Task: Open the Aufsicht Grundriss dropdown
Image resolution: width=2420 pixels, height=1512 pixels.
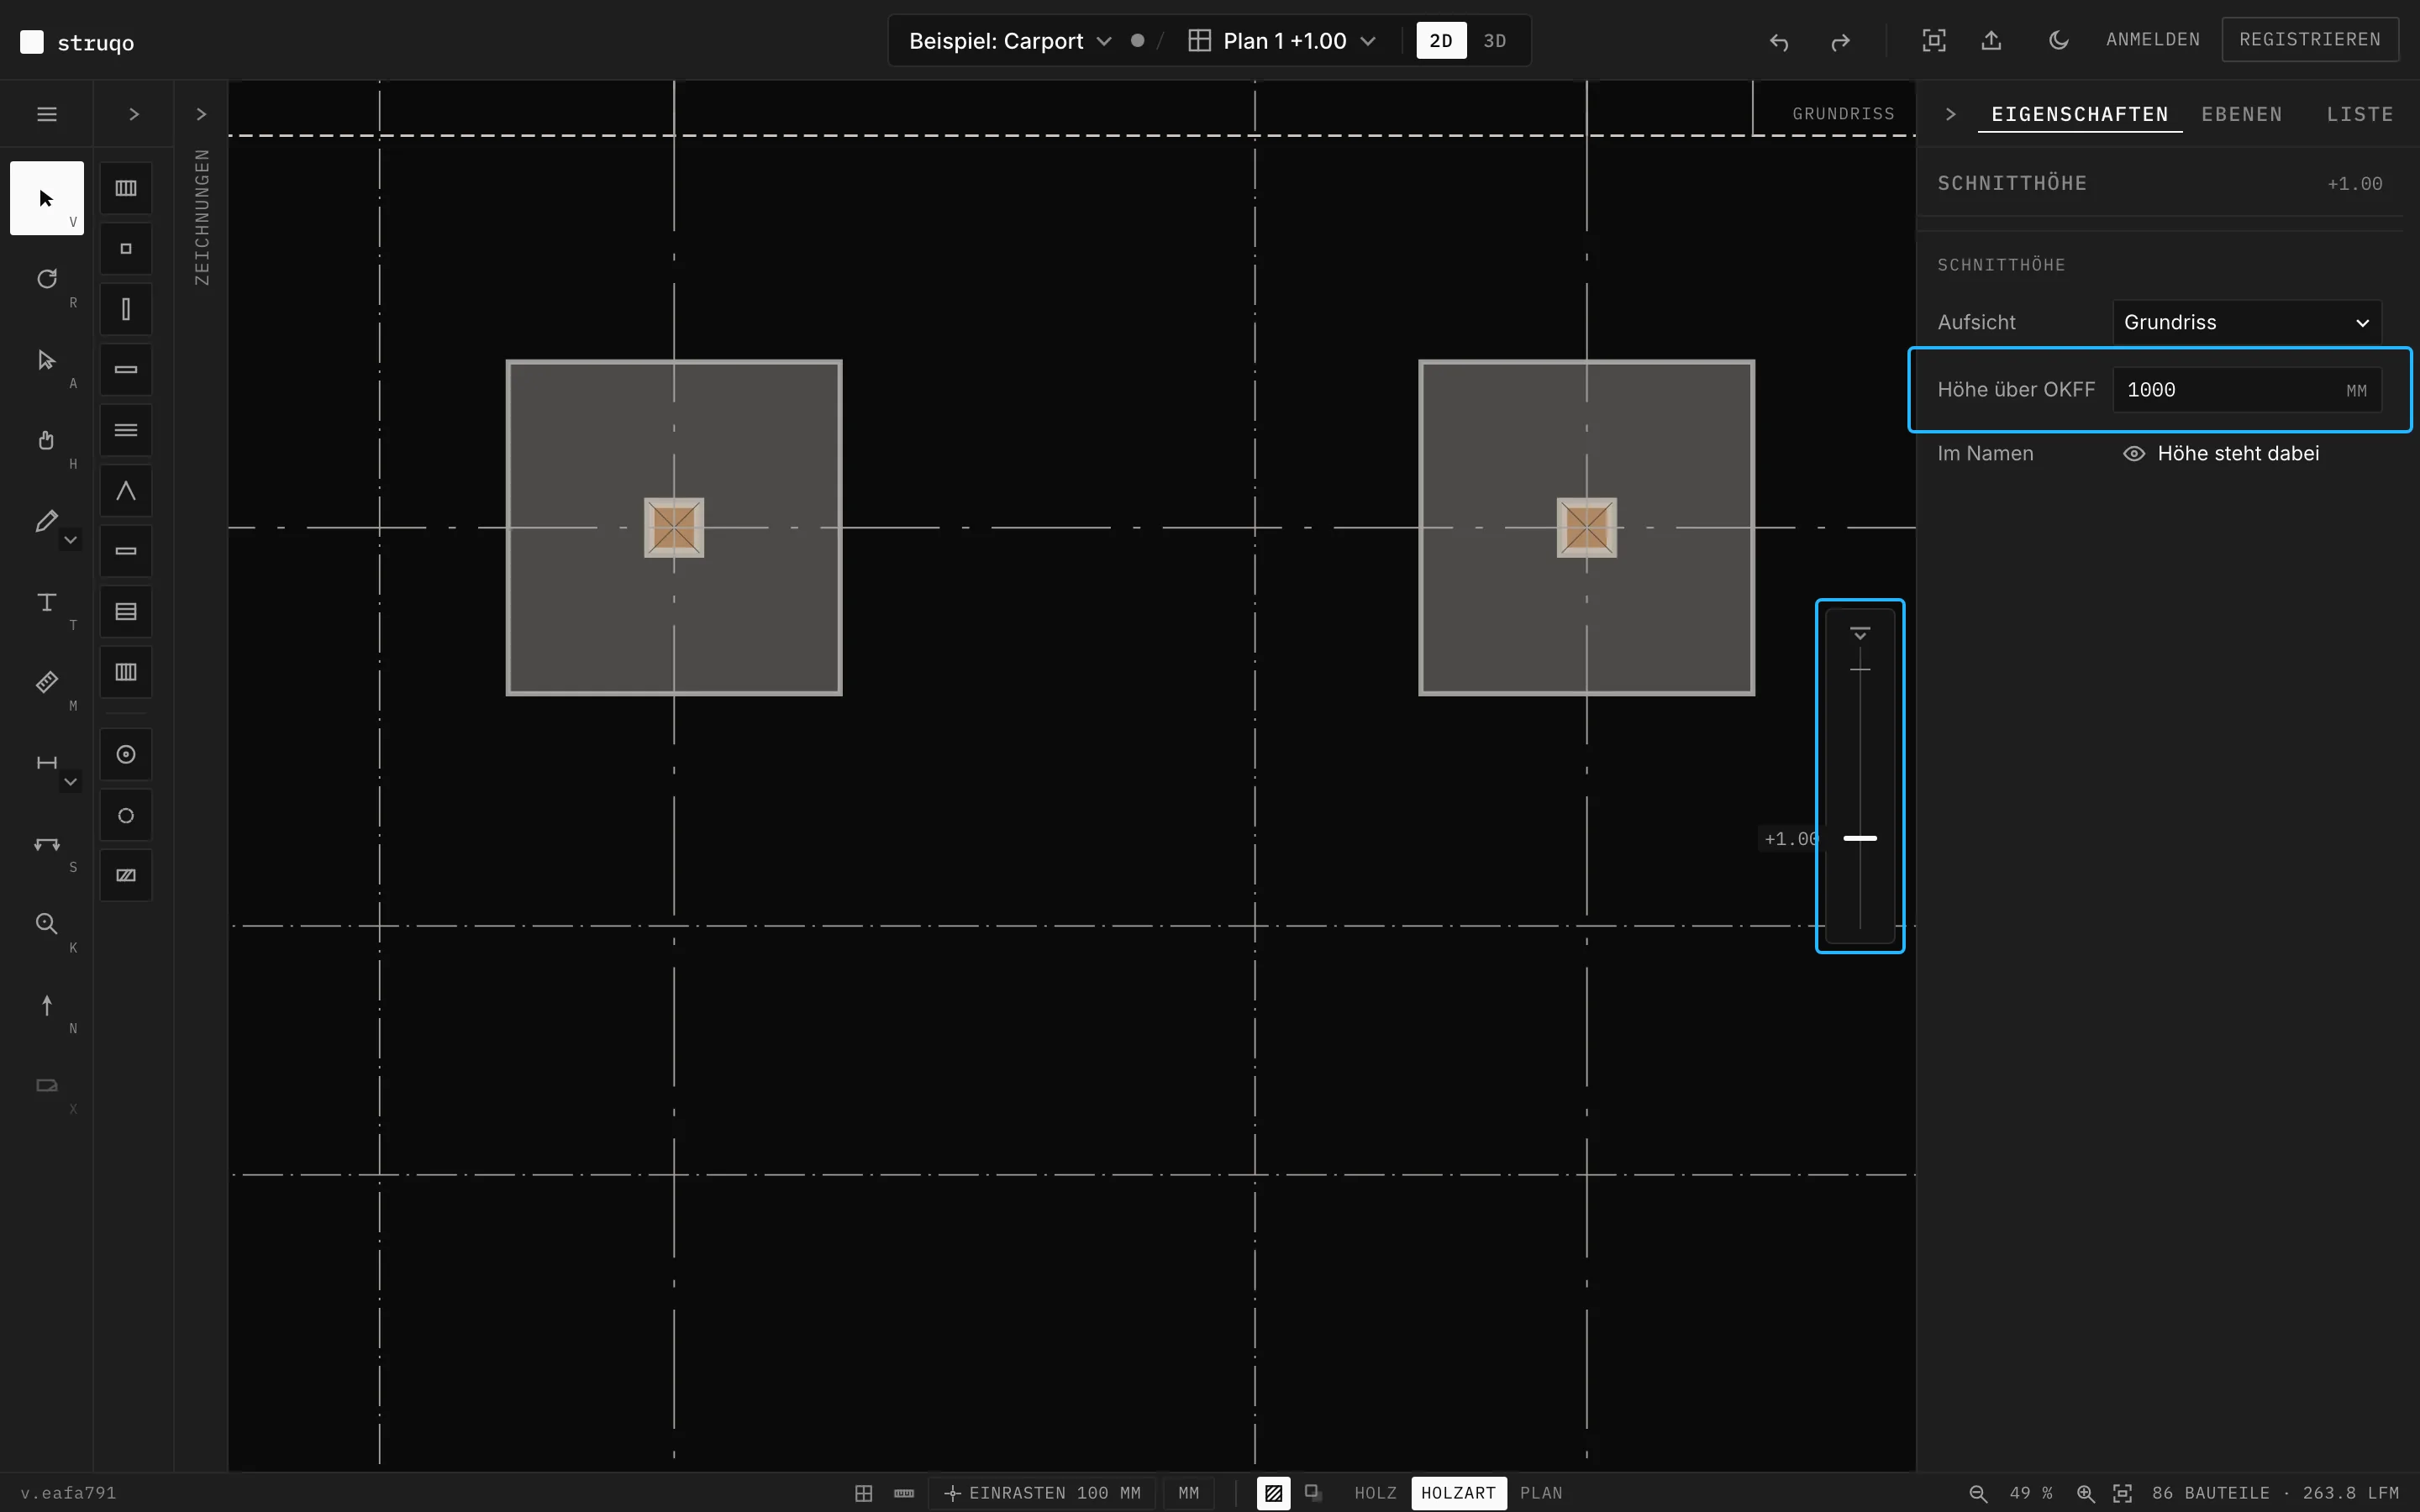Action: click(2247, 322)
